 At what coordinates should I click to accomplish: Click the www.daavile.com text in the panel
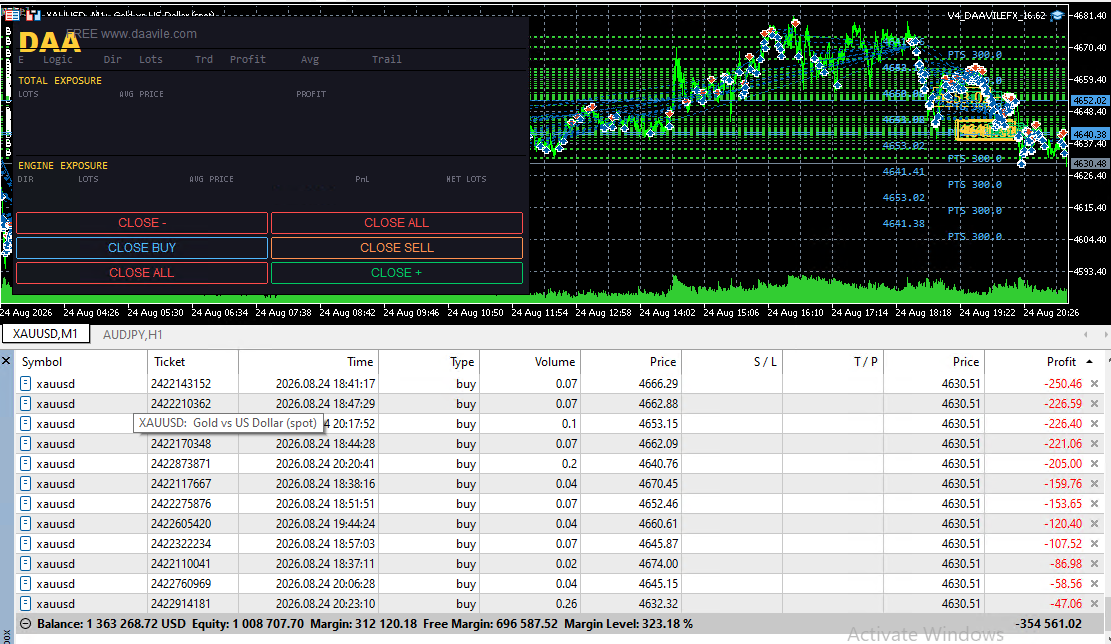click(149, 33)
